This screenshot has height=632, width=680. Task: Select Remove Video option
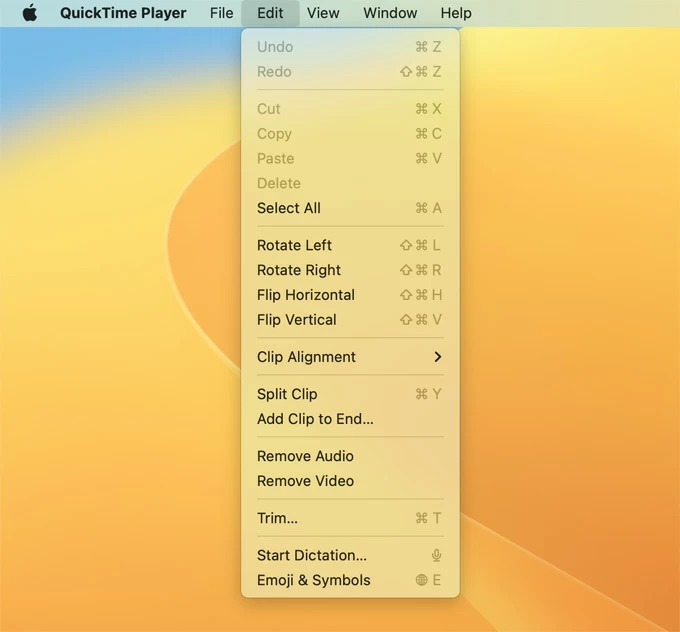[305, 481]
